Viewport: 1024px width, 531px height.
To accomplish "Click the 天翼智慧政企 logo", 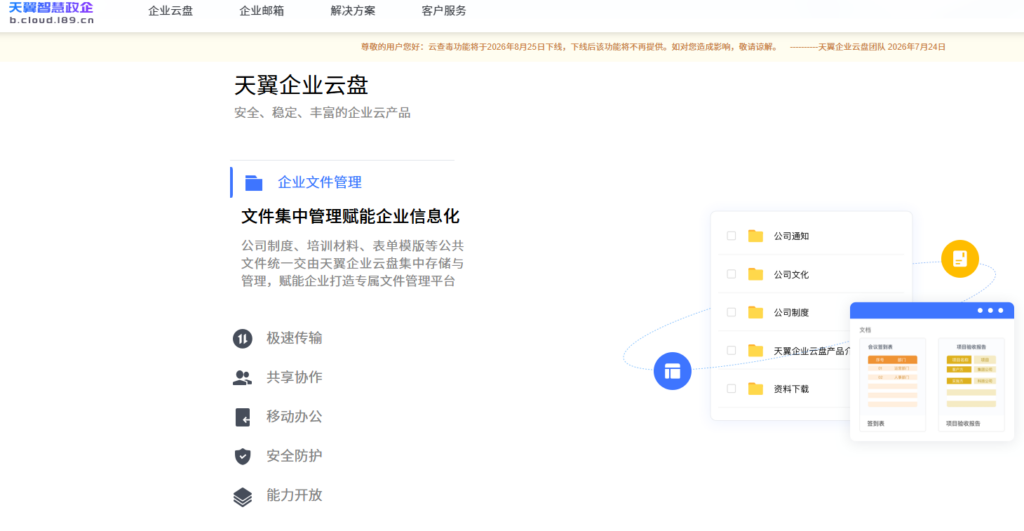I will [x=51, y=12].
